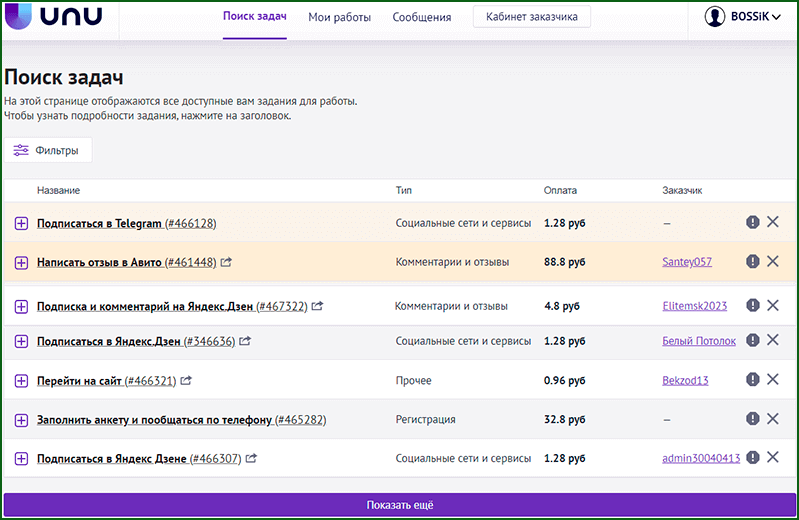The image size is (799, 520).
Task: Open customer profile Белый Потолок
Action: point(699,341)
